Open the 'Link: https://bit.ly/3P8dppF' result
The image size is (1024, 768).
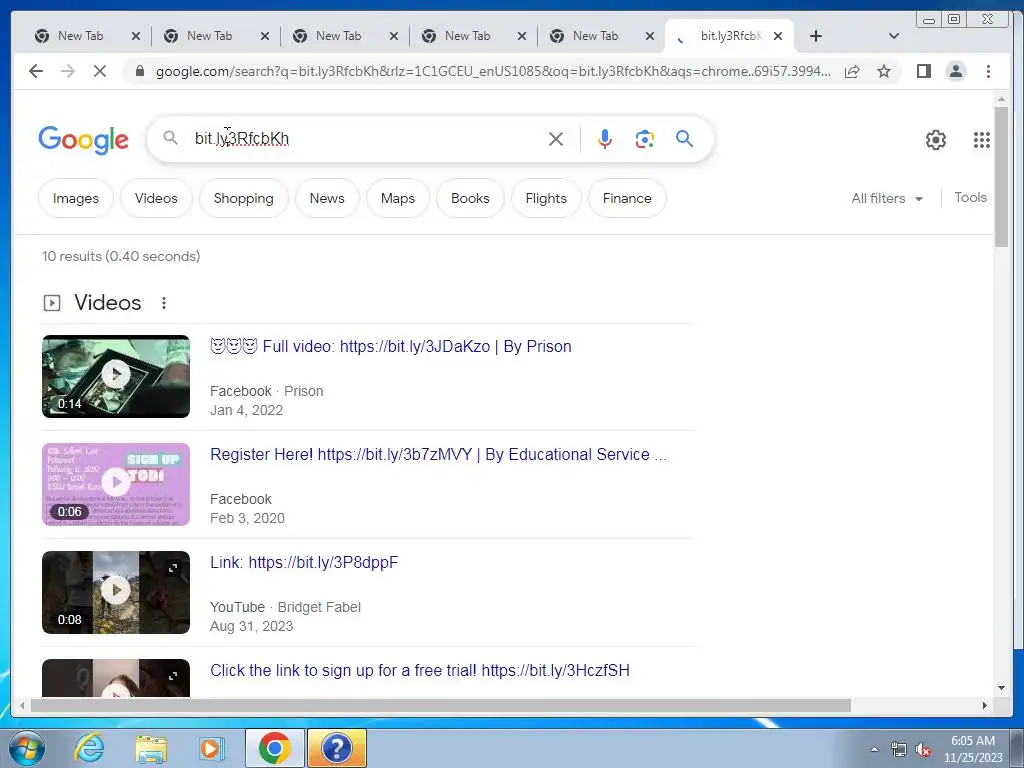point(304,562)
